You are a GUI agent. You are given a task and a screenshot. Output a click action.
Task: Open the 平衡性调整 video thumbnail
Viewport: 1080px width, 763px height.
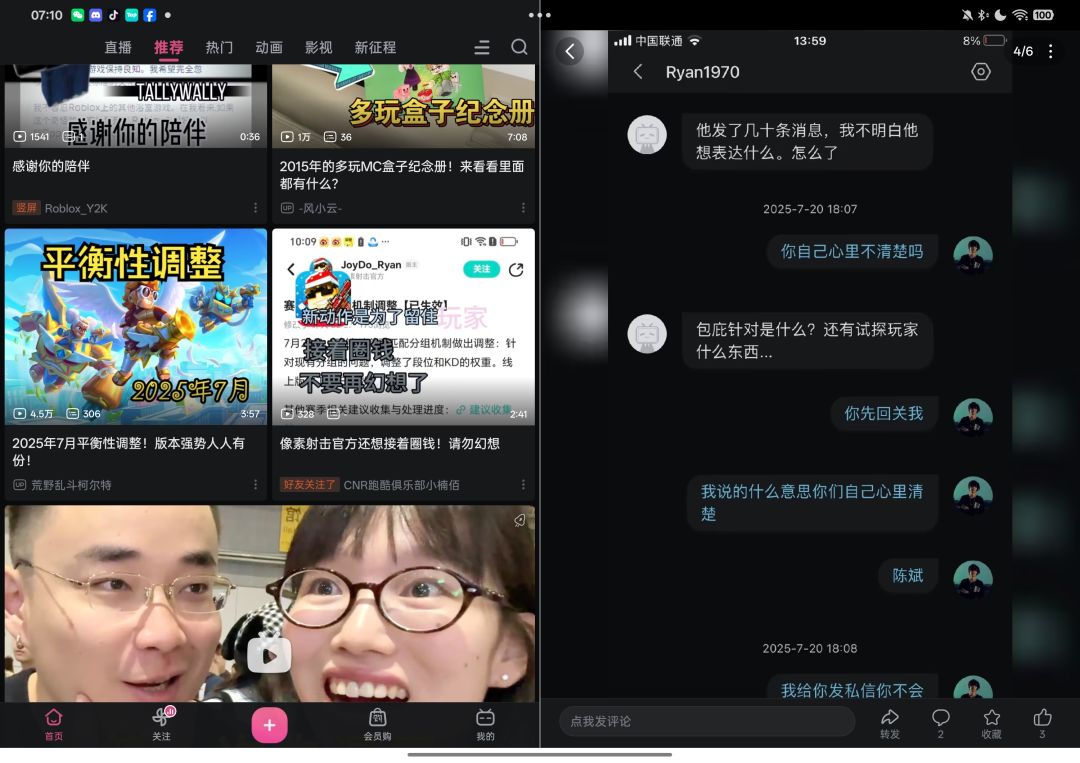tap(136, 326)
